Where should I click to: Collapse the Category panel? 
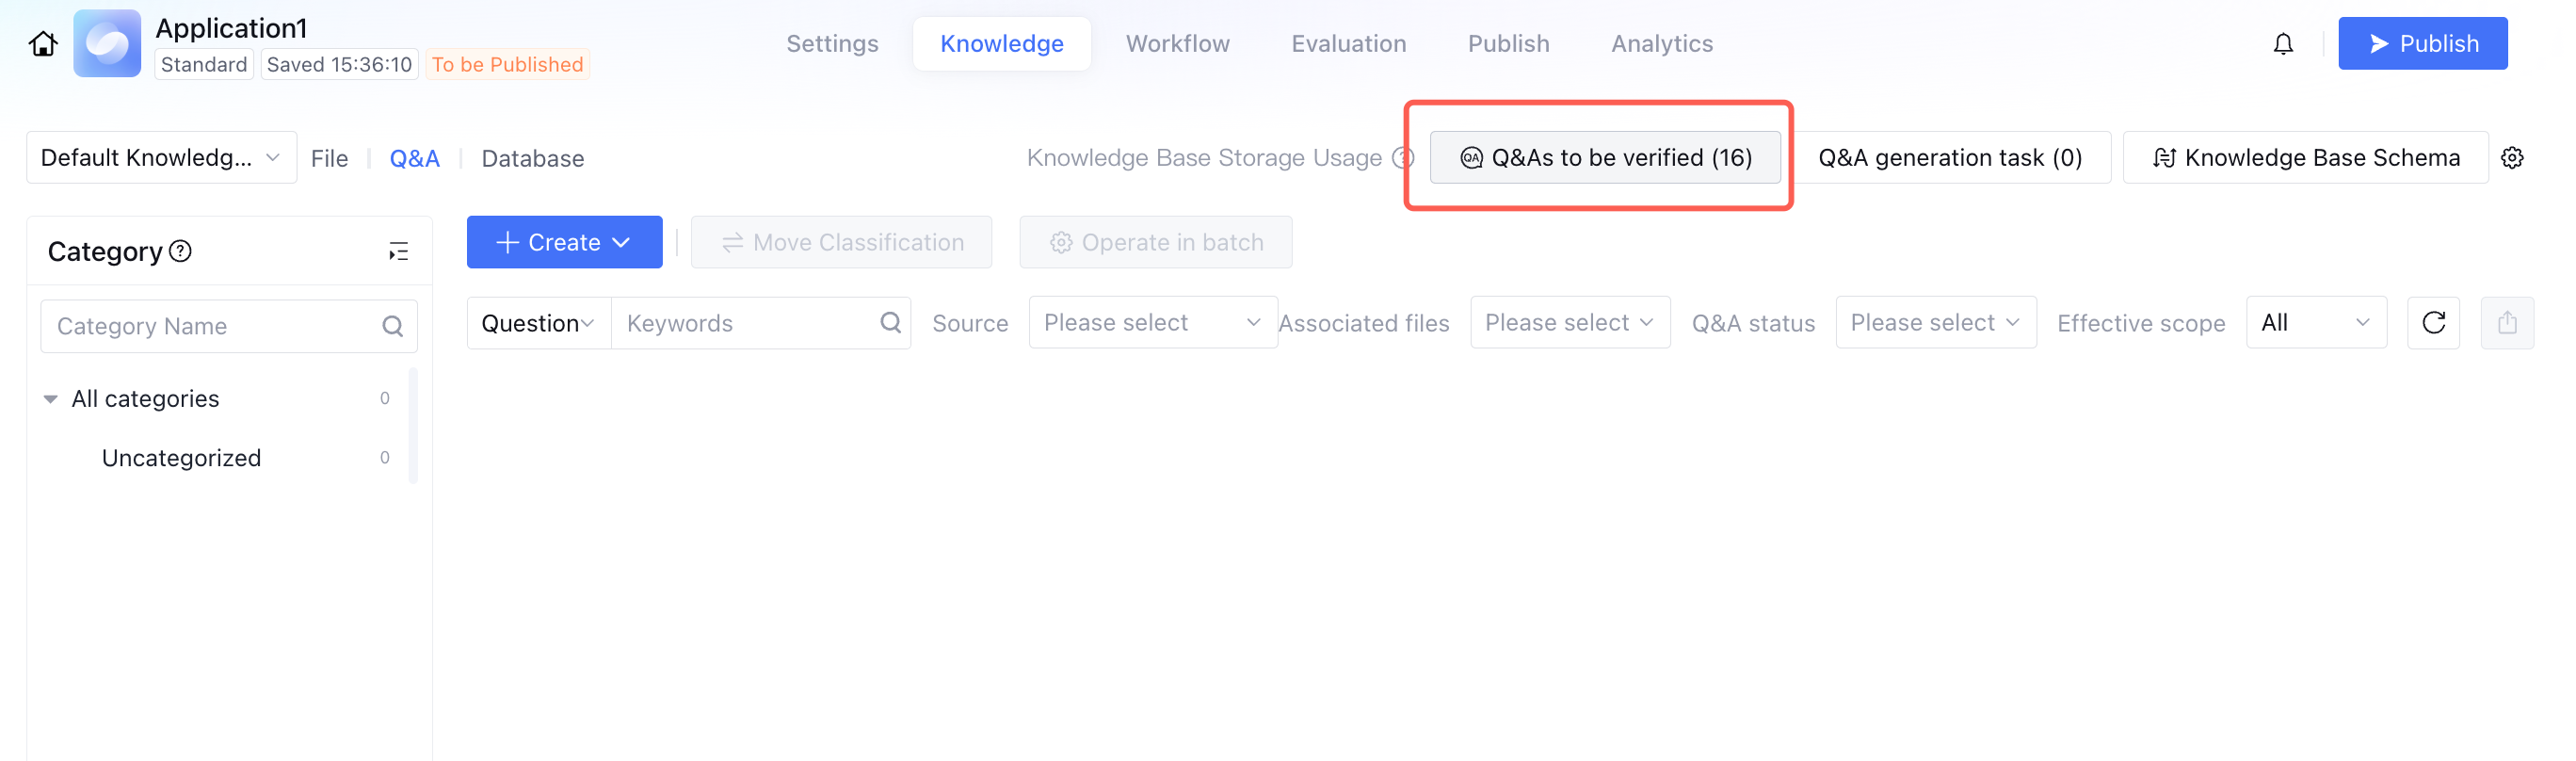point(398,252)
